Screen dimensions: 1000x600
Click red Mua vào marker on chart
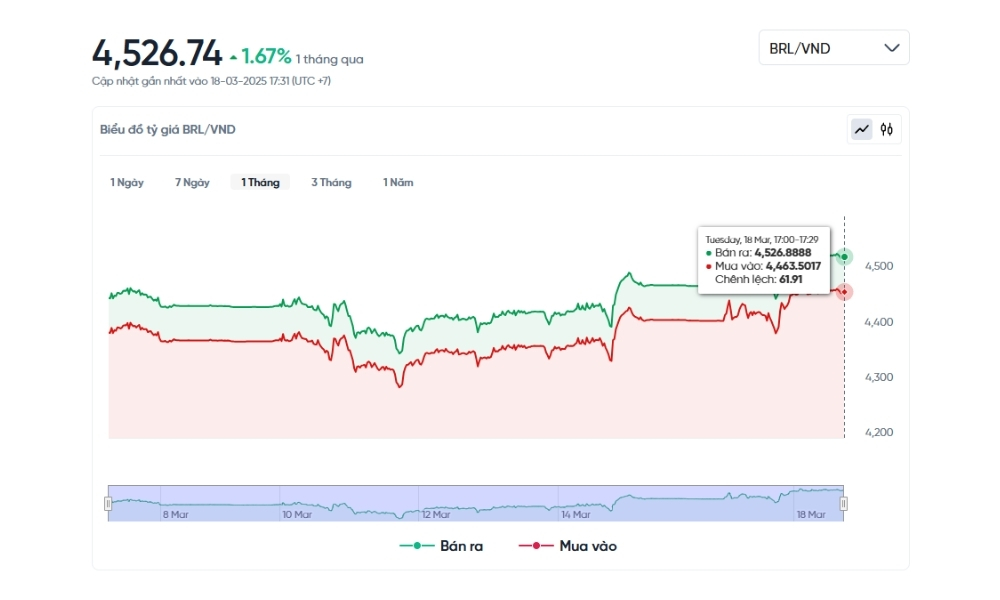[845, 291]
